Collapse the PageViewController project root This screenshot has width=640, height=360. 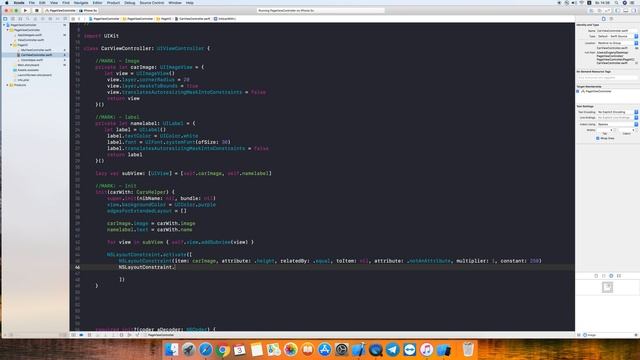click(x=5, y=25)
